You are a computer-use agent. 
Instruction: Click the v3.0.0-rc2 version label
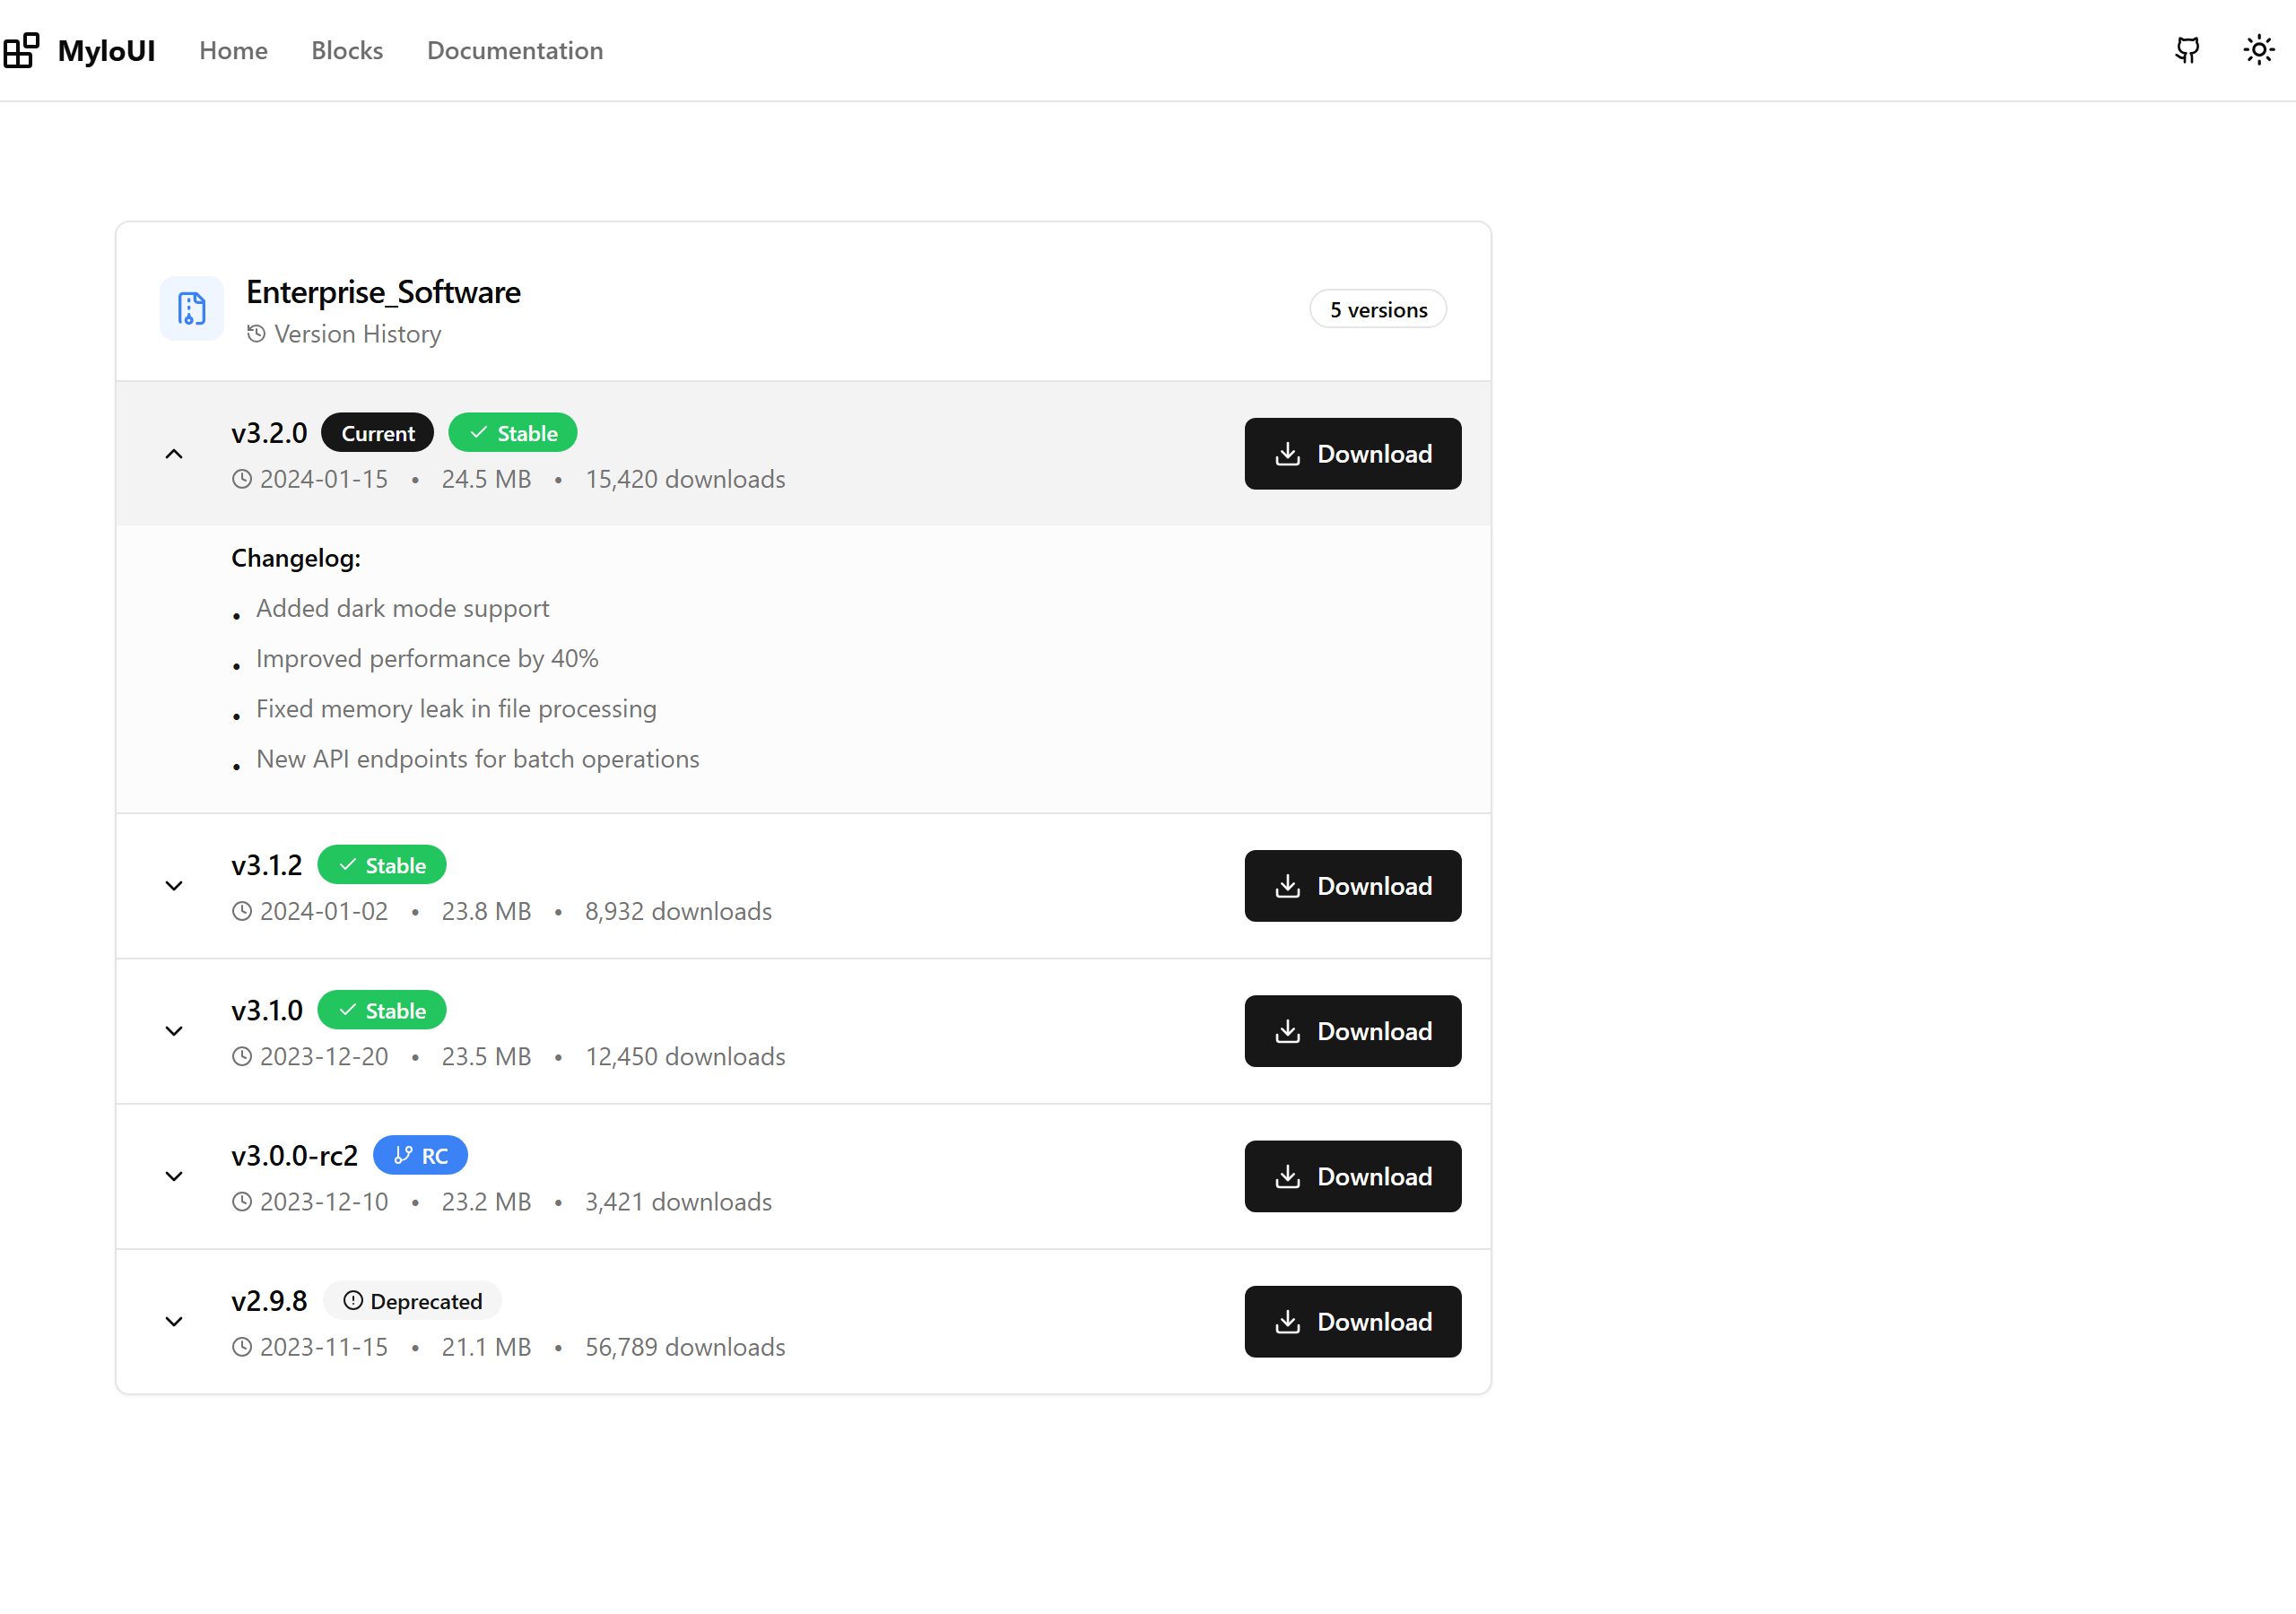click(x=295, y=1155)
